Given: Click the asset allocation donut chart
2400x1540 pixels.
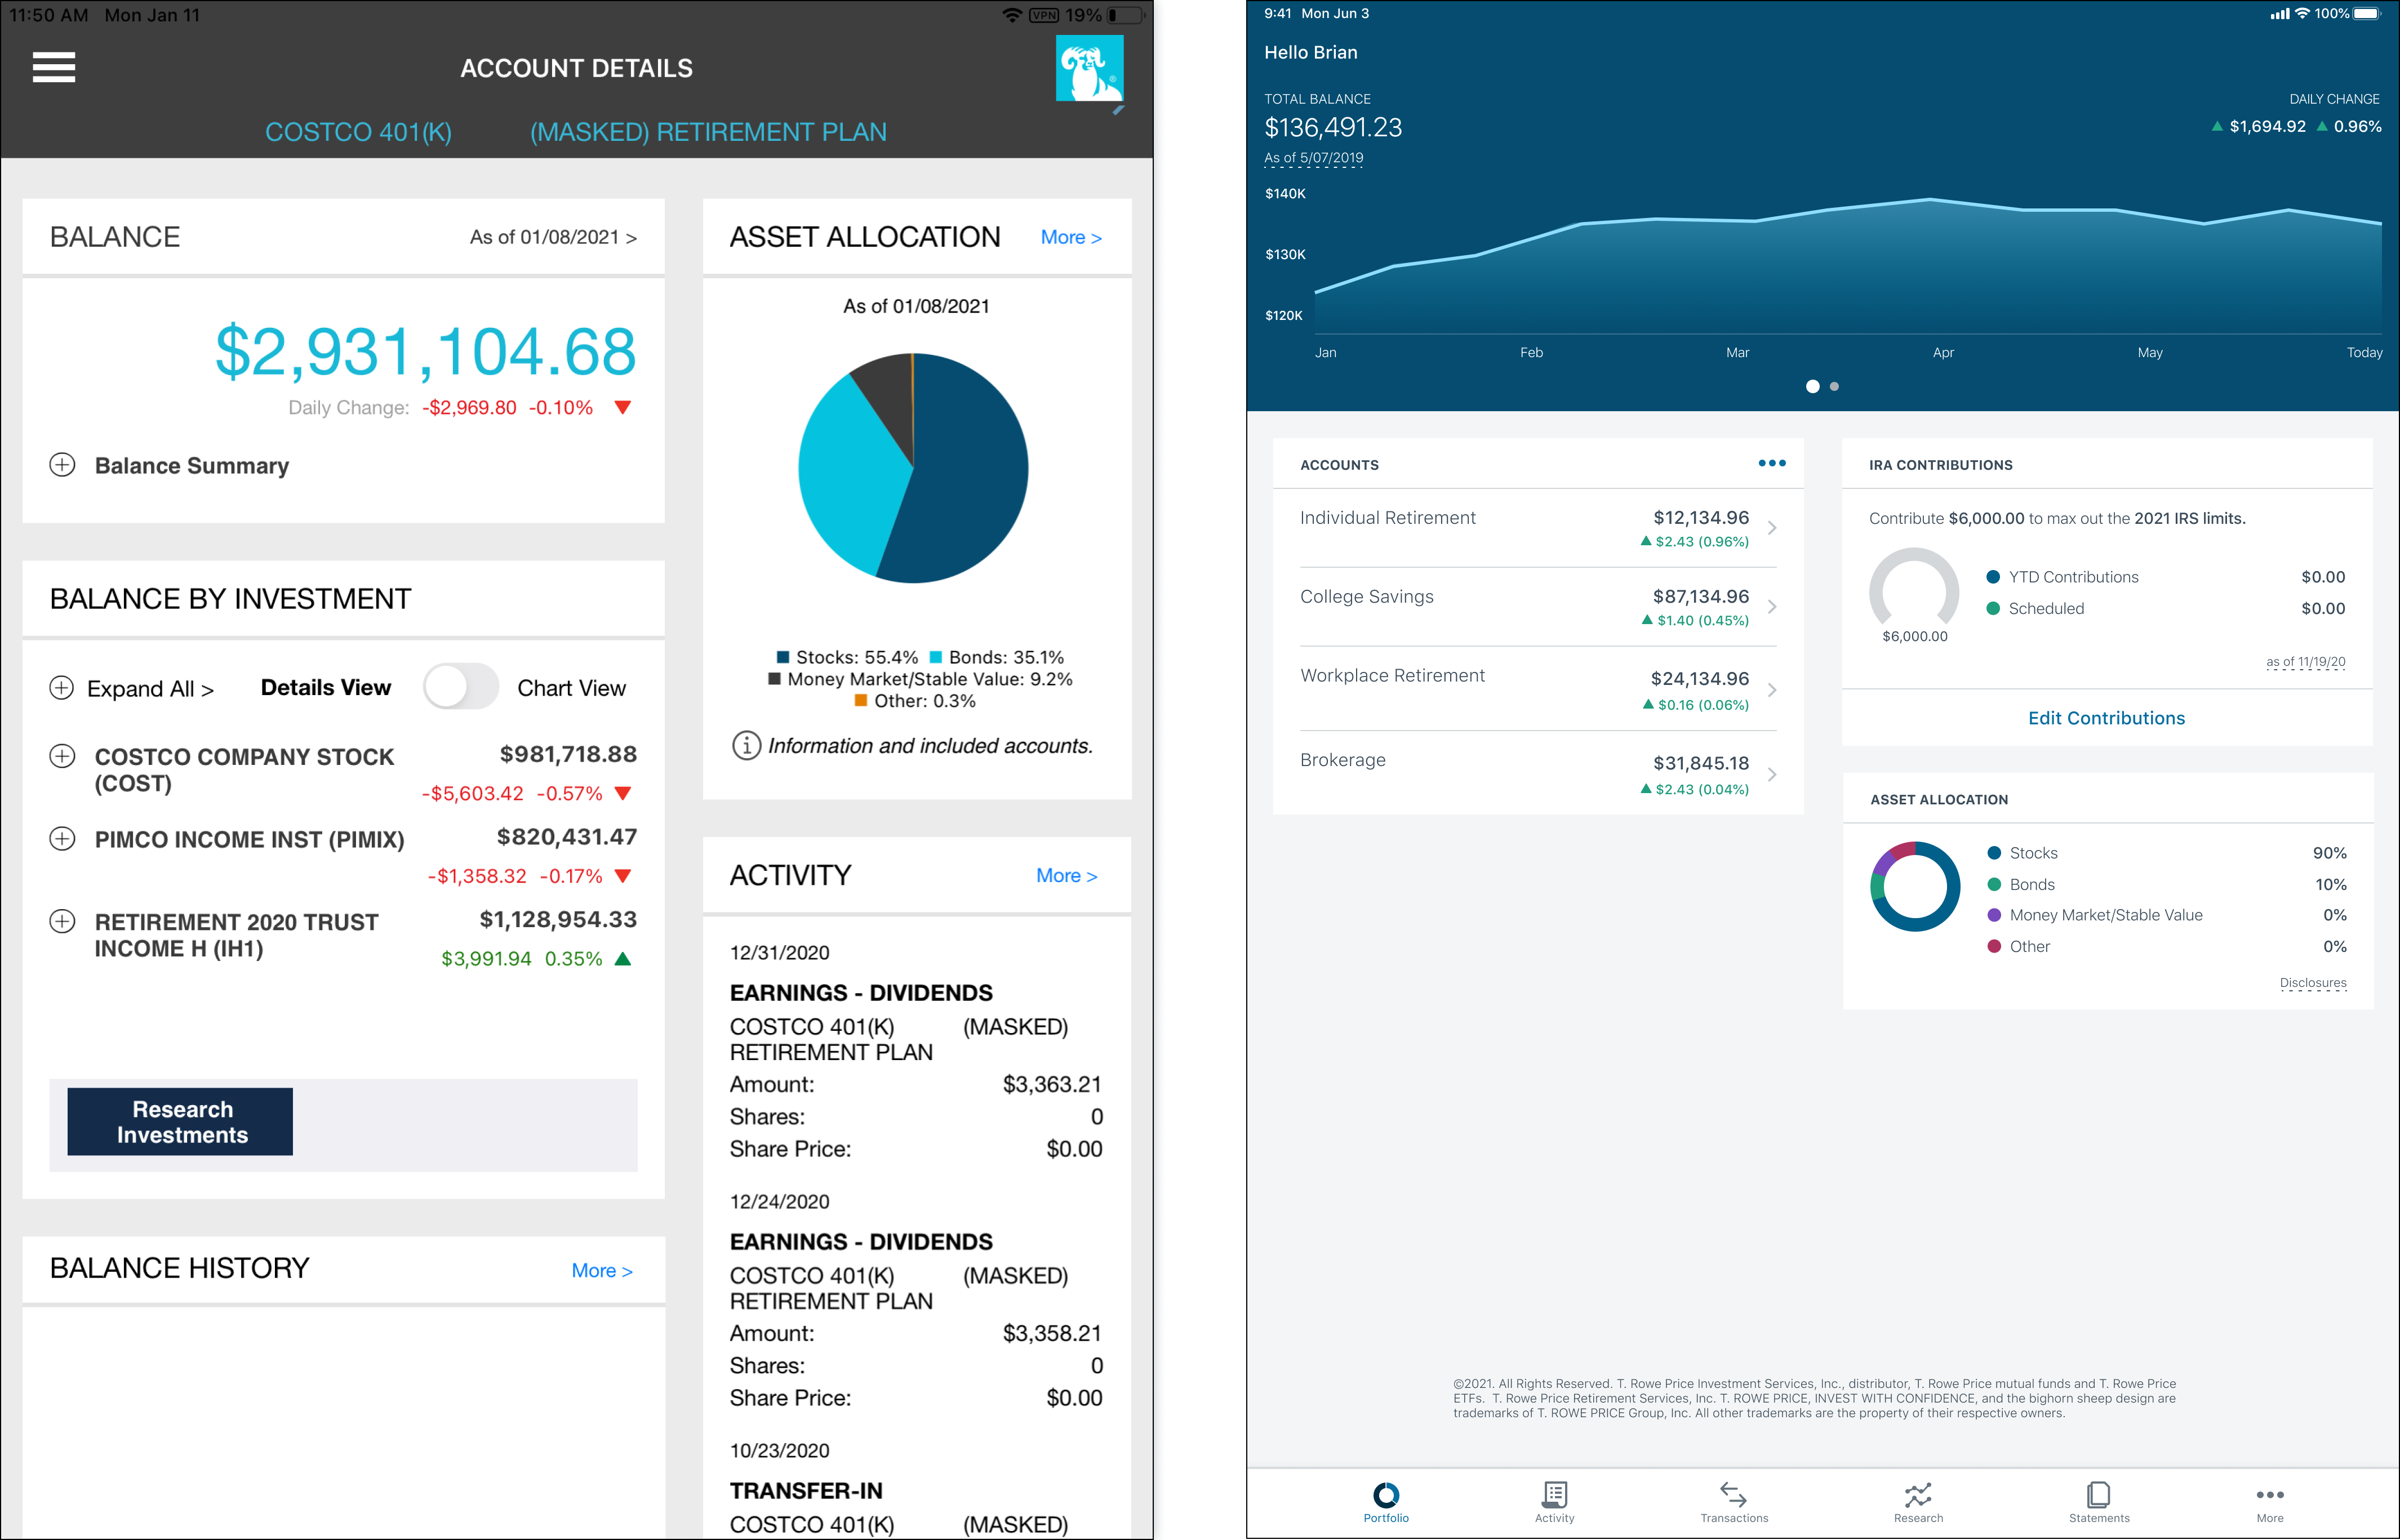Looking at the screenshot, I should point(1915,886).
